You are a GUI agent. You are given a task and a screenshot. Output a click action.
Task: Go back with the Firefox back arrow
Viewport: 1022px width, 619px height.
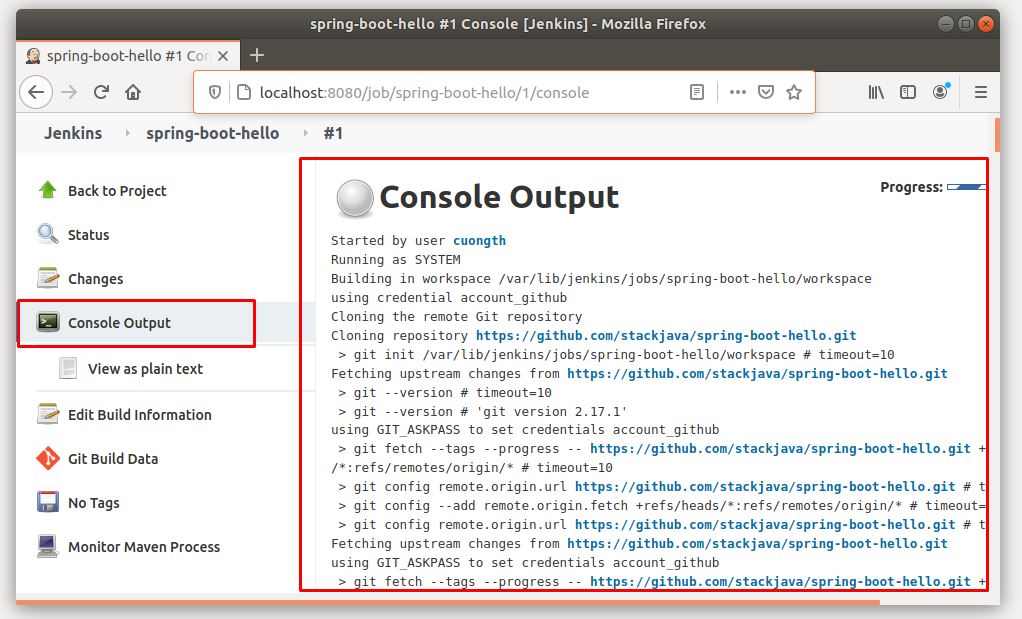(x=36, y=92)
